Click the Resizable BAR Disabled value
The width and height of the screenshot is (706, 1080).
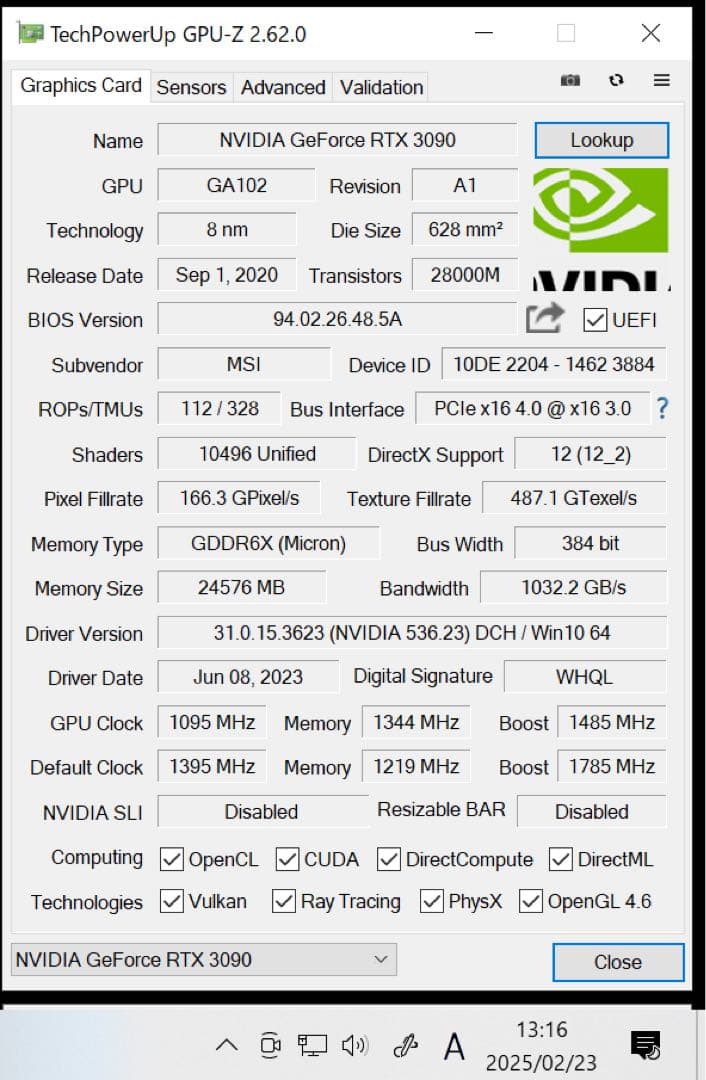(x=592, y=811)
